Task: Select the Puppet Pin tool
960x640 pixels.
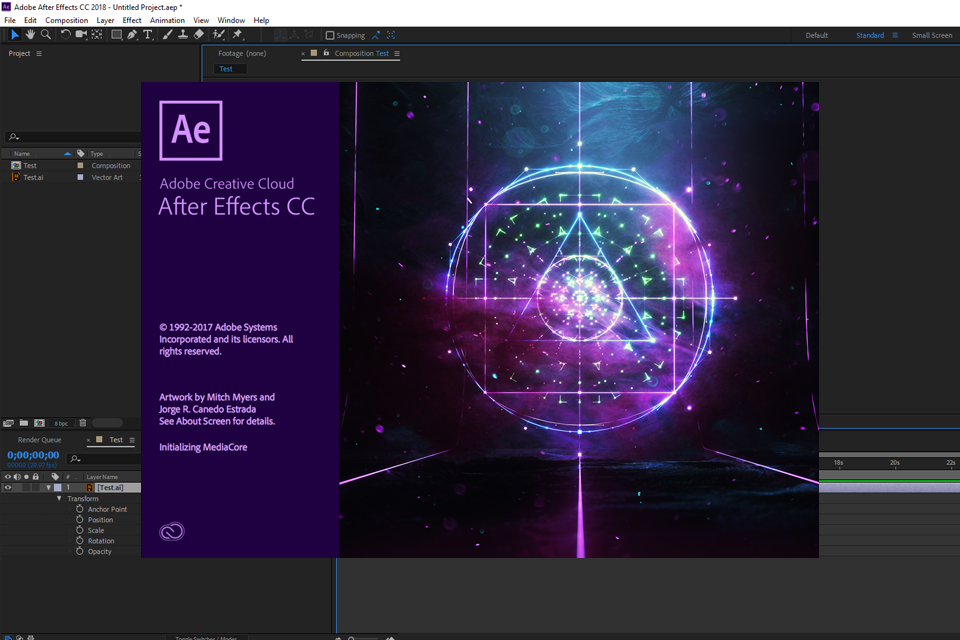Action: tap(238, 35)
